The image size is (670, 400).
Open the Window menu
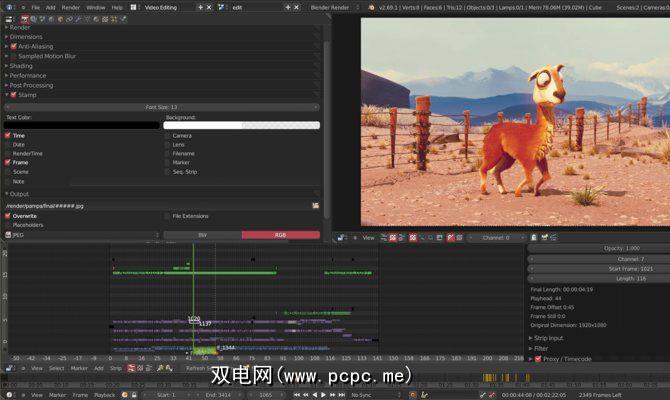95,7
